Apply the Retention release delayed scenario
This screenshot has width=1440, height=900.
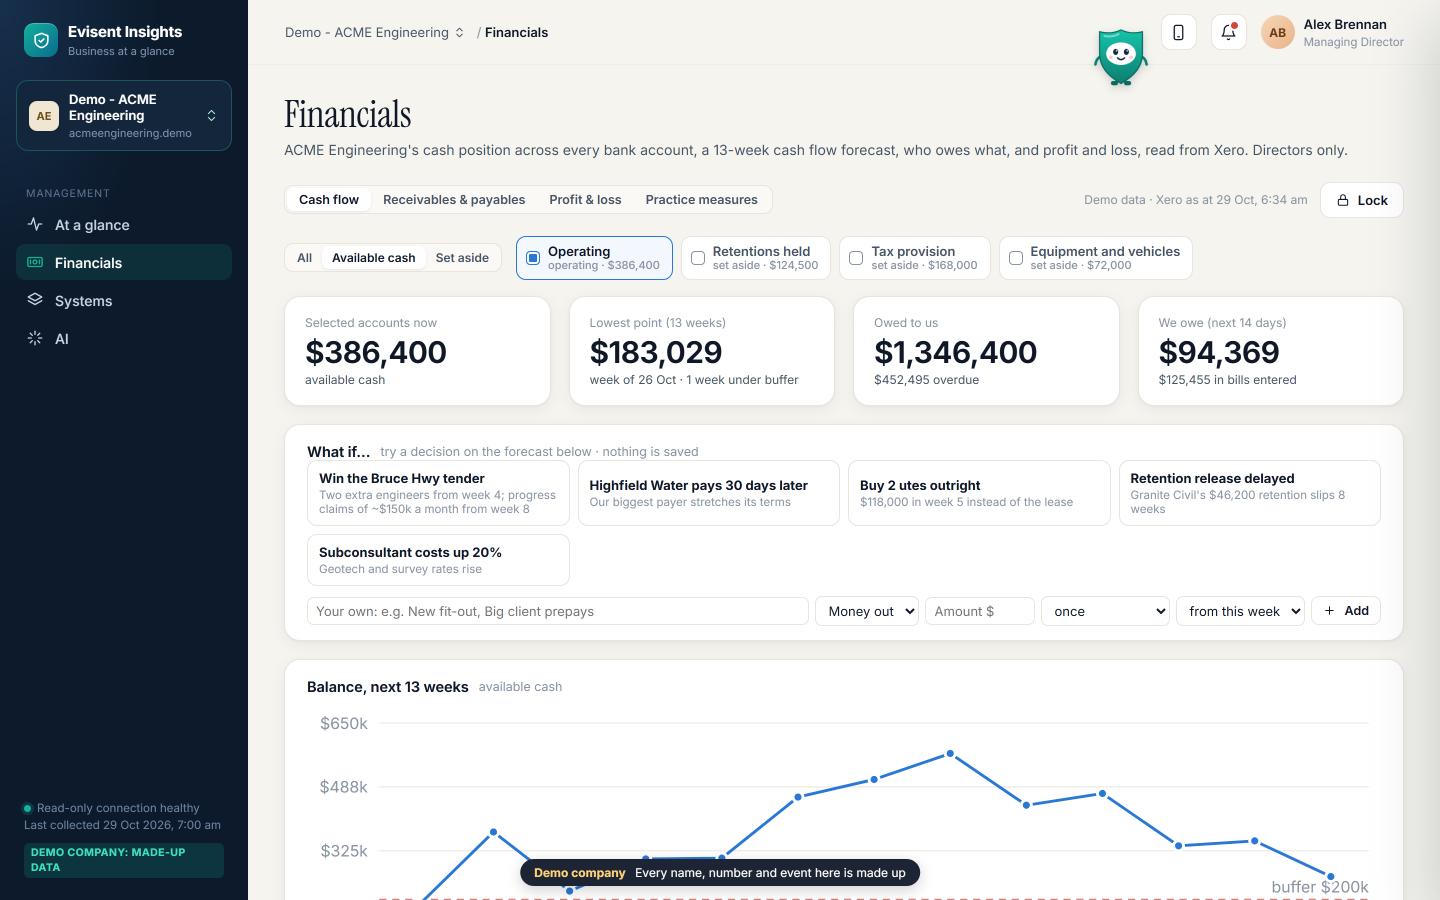[x=1250, y=493]
